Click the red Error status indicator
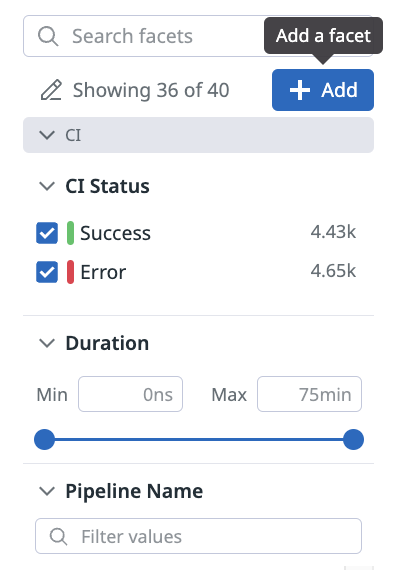398x570 pixels. point(71,272)
